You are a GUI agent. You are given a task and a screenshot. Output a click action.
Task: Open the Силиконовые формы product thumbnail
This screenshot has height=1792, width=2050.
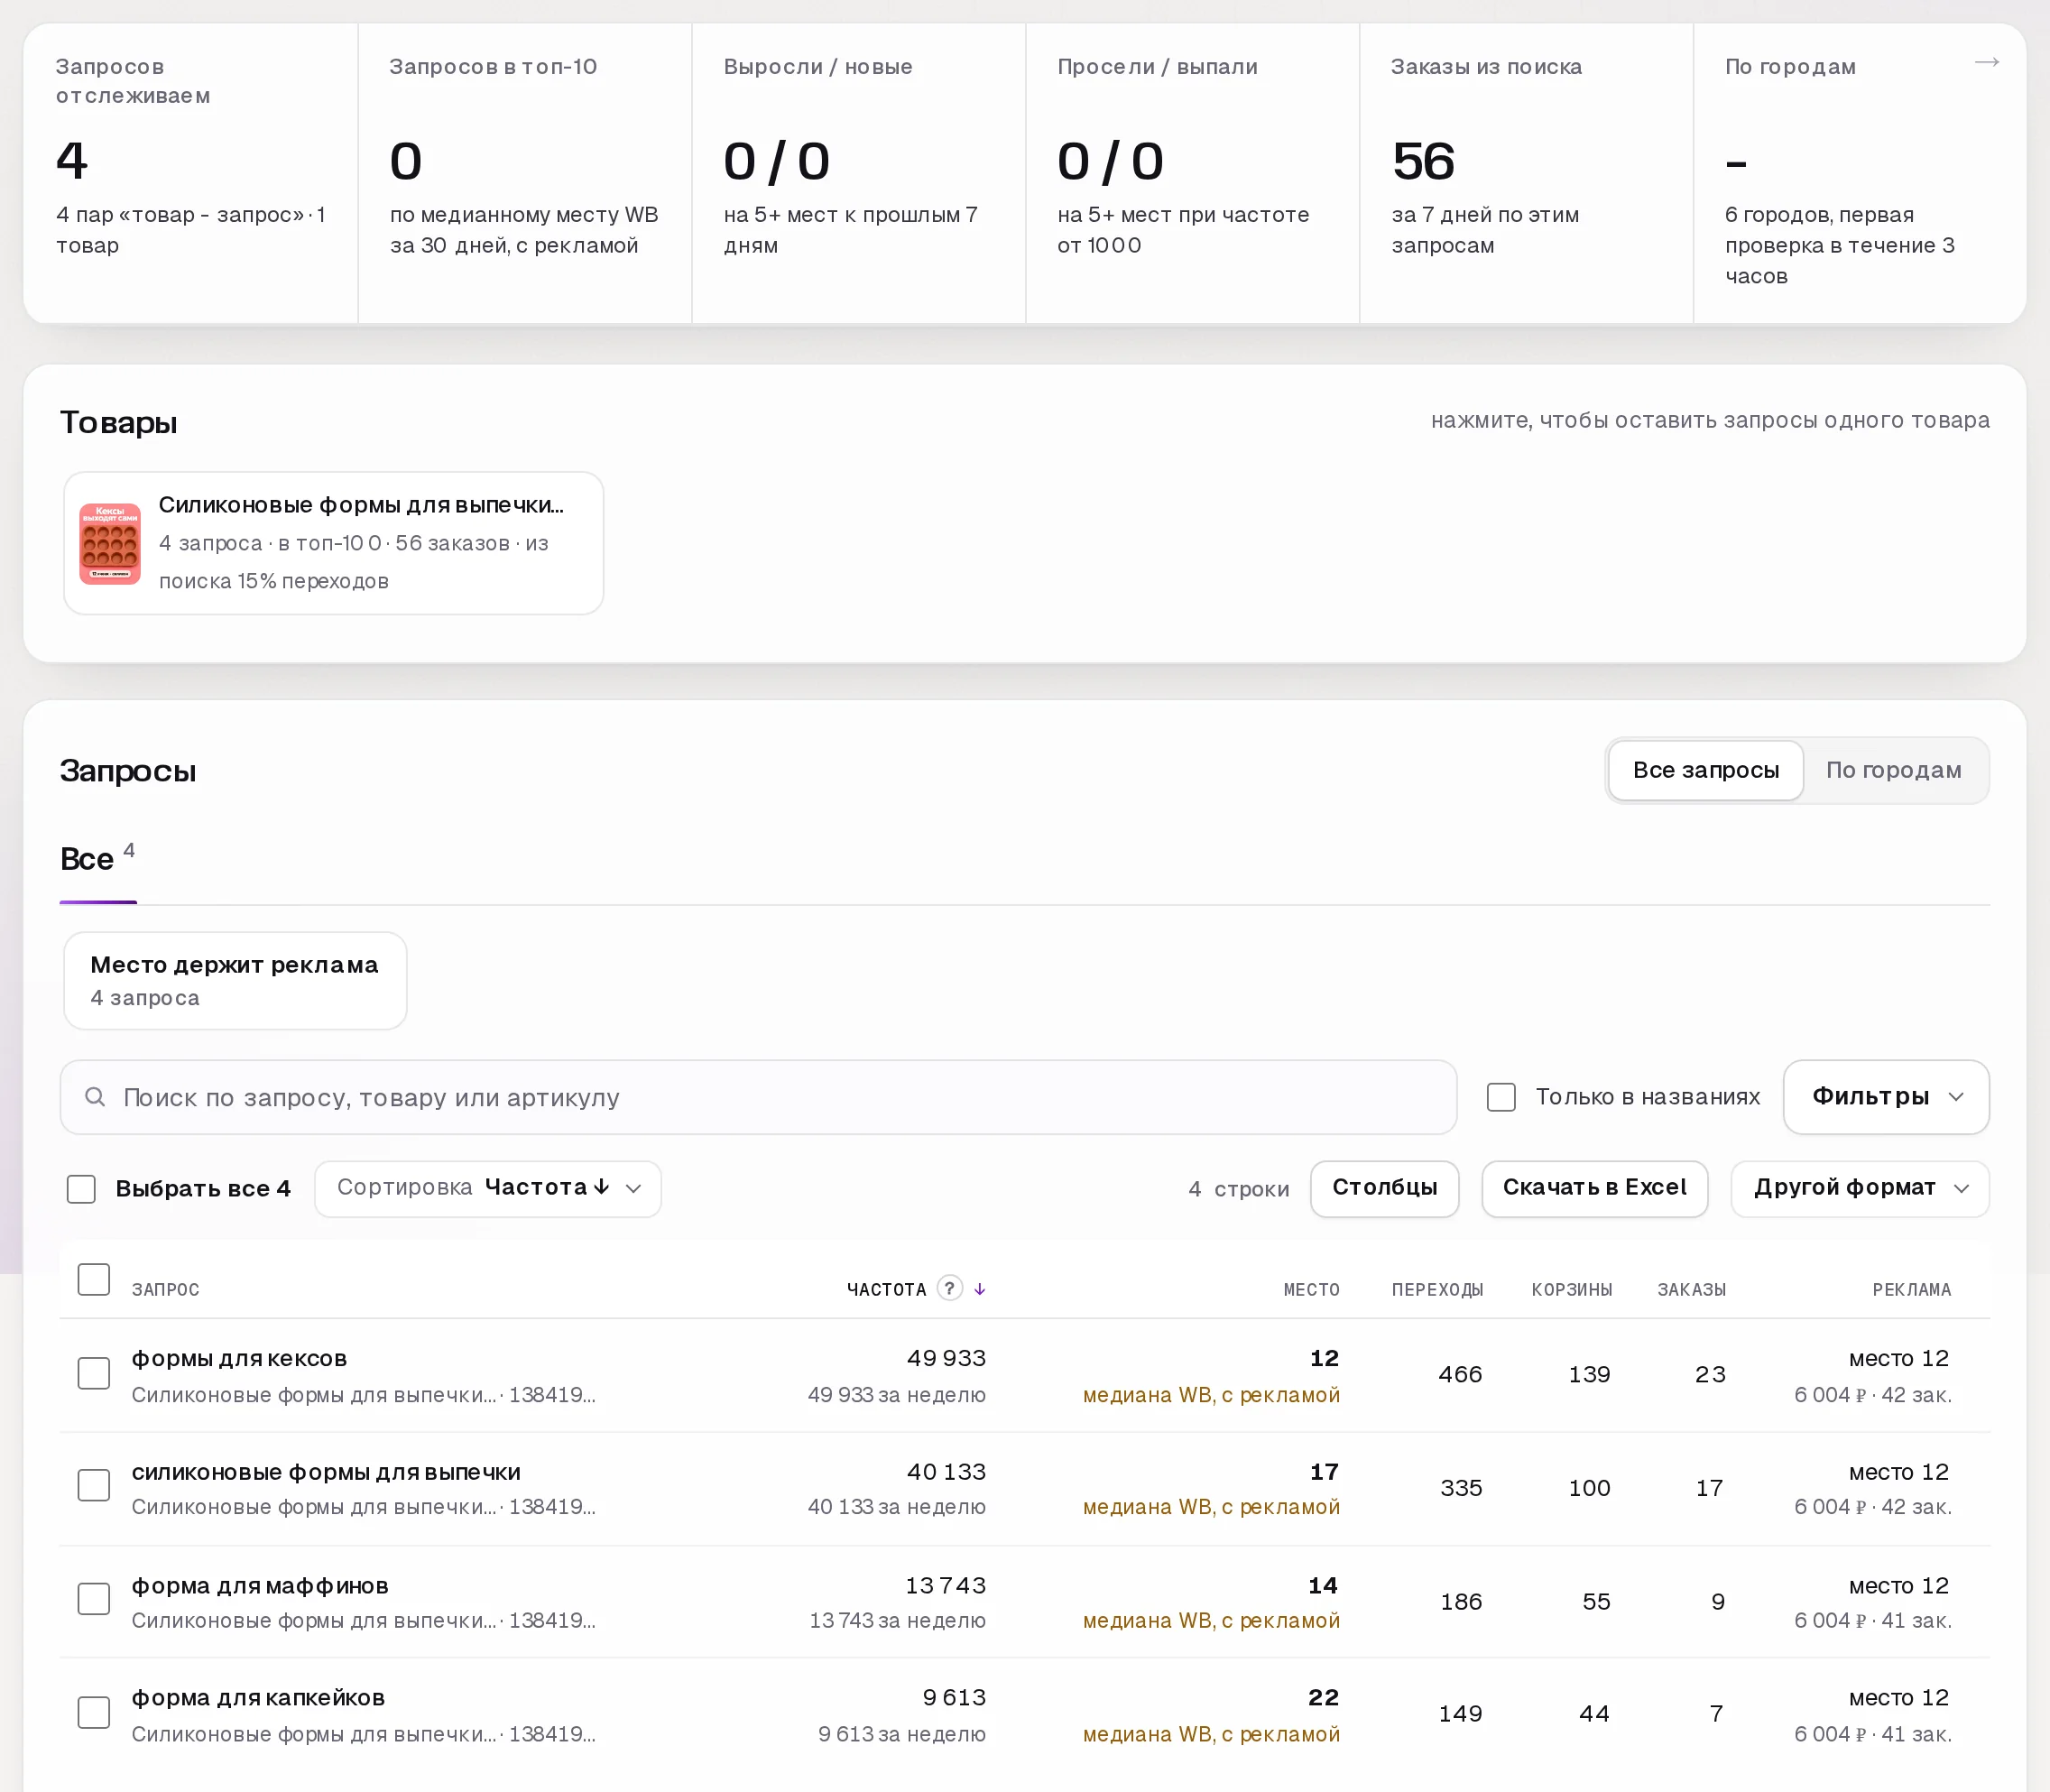(x=110, y=543)
